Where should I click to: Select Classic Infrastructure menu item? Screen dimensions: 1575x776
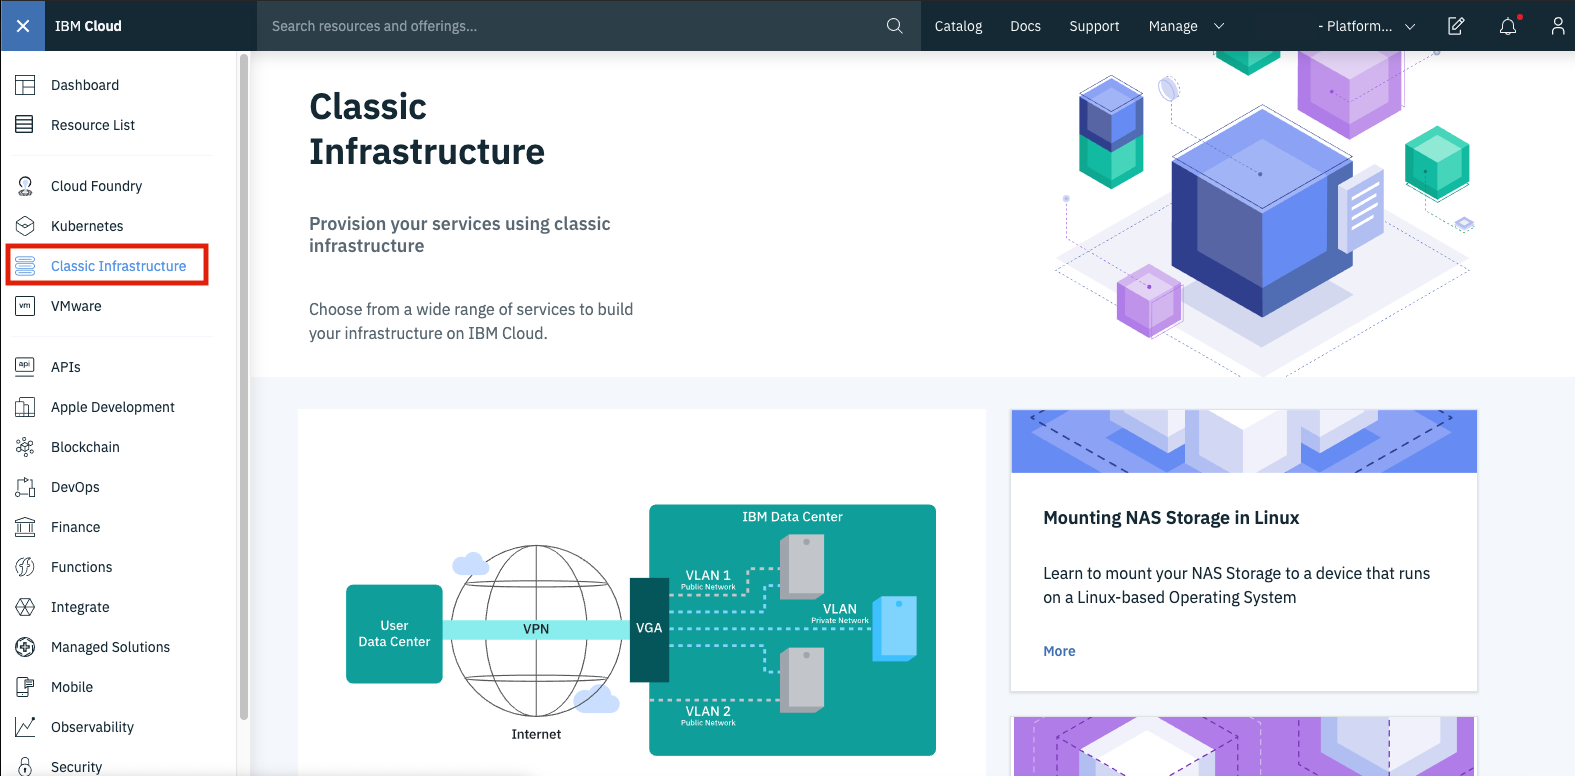coord(118,266)
